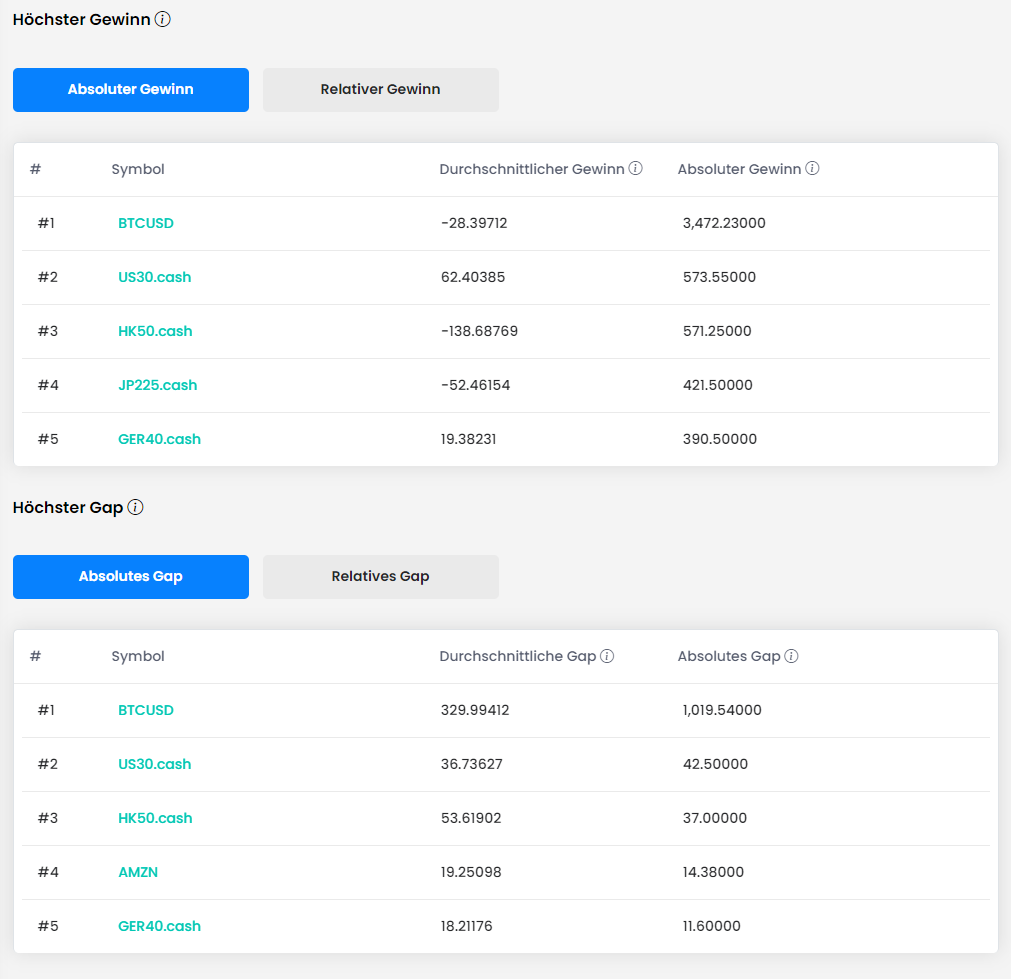
Task: Open the JP225.cash symbol link
Action: tap(157, 385)
